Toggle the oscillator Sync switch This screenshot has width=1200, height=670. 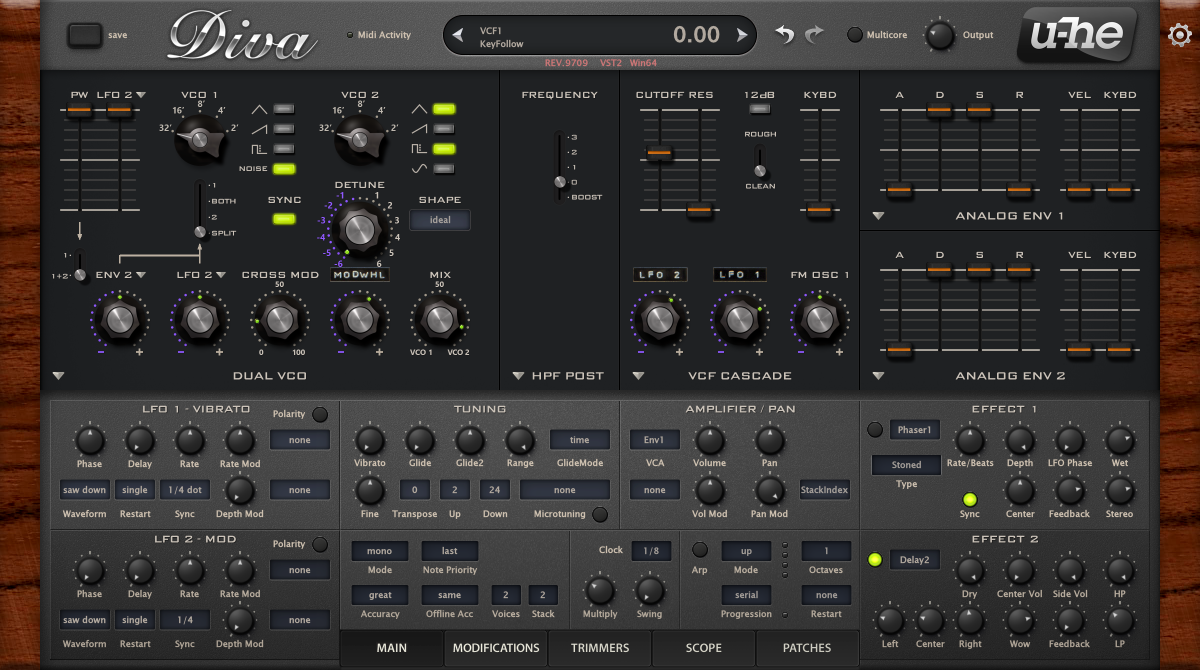pos(284,219)
